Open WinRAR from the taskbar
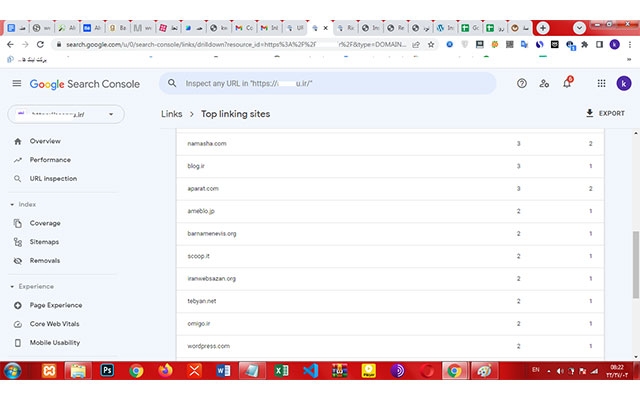Image resolution: width=640 pixels, height=400 pixels. click(340, 371)
